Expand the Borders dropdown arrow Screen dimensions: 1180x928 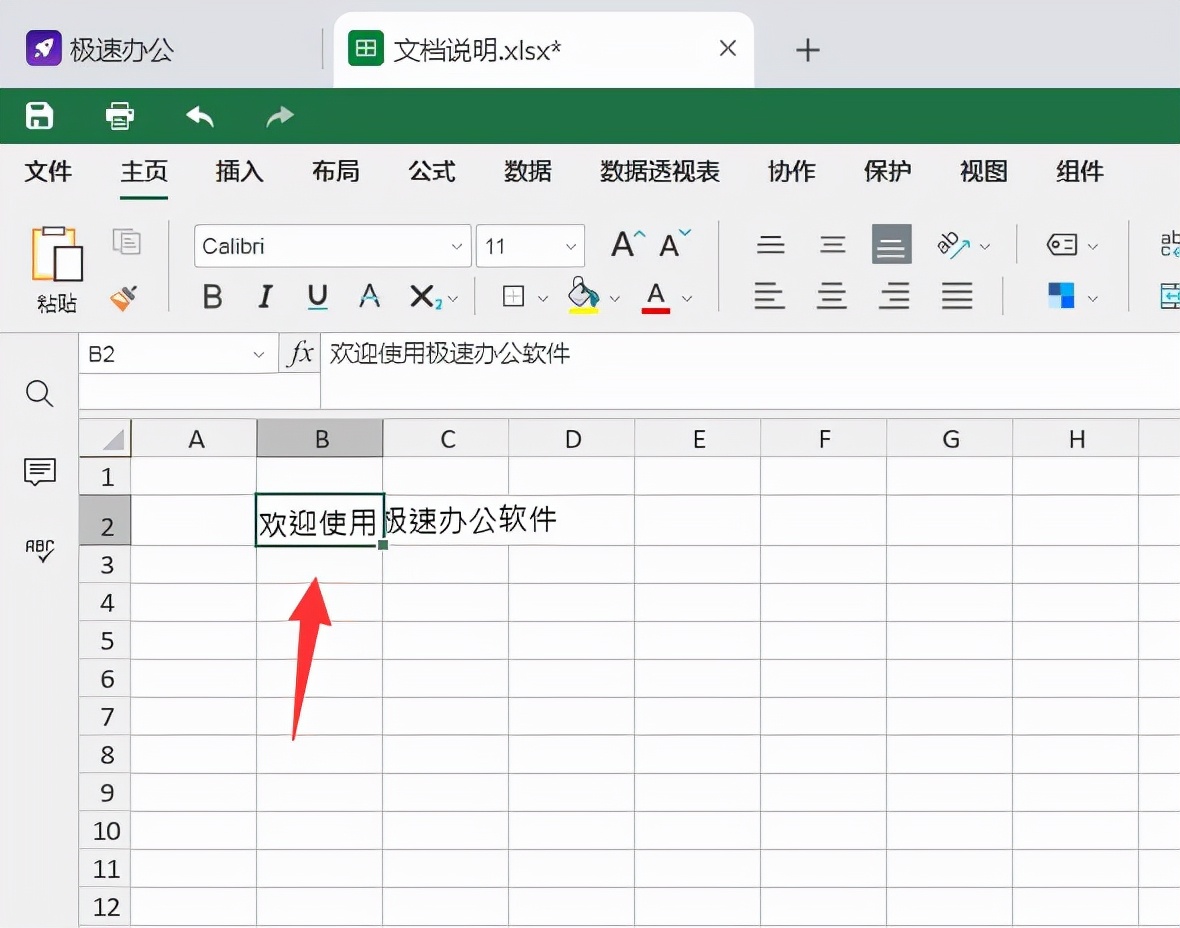click(543, 299)
